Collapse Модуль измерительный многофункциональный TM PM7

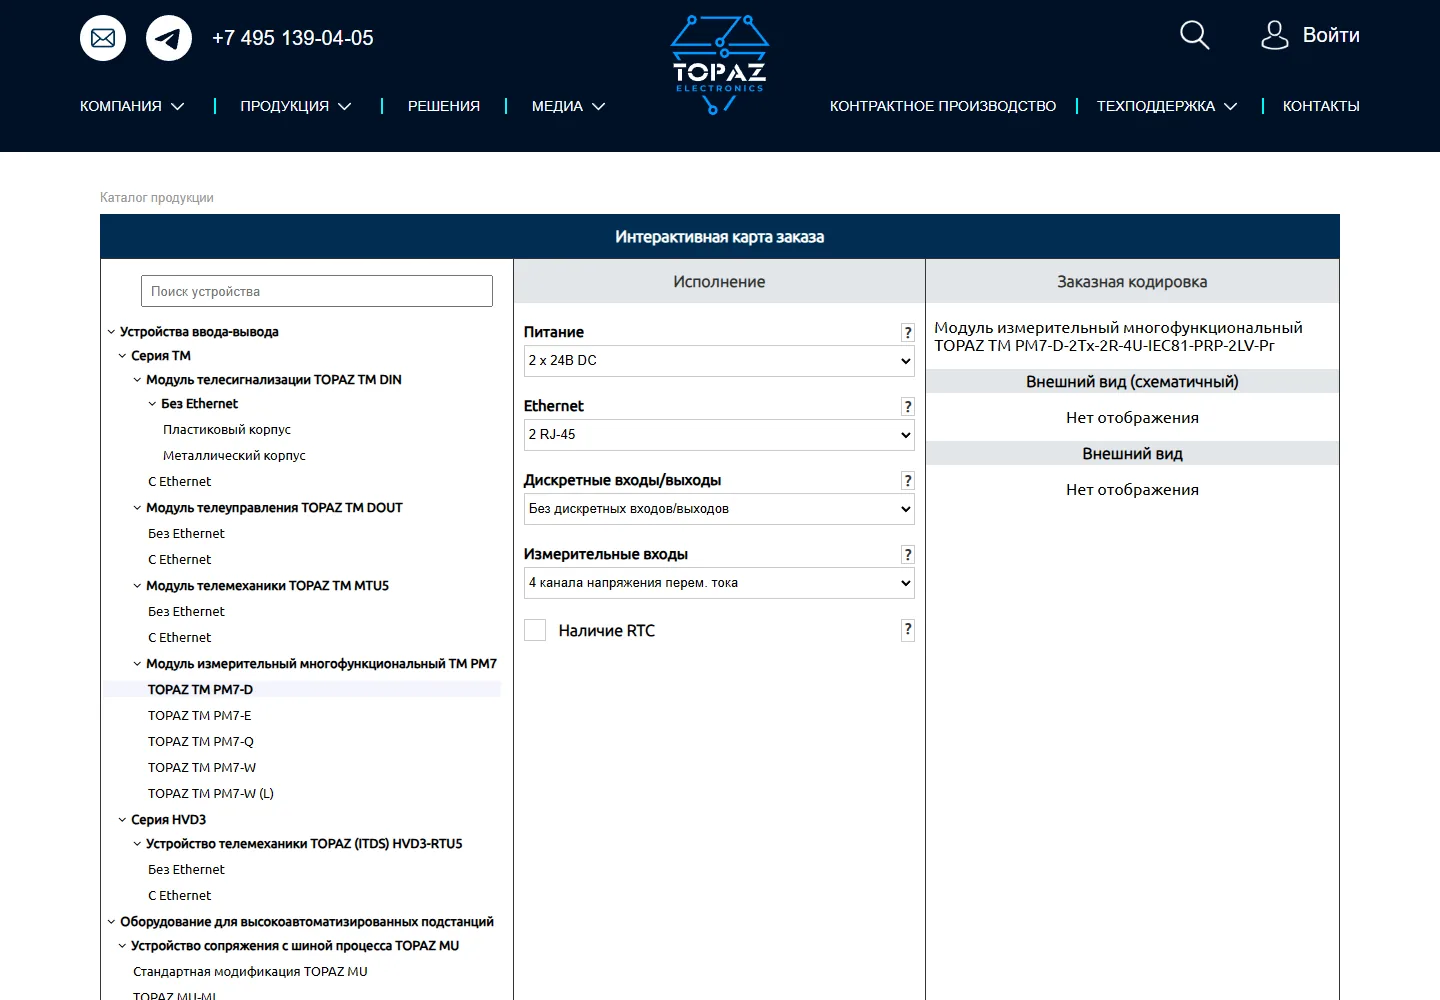[137, 664]
